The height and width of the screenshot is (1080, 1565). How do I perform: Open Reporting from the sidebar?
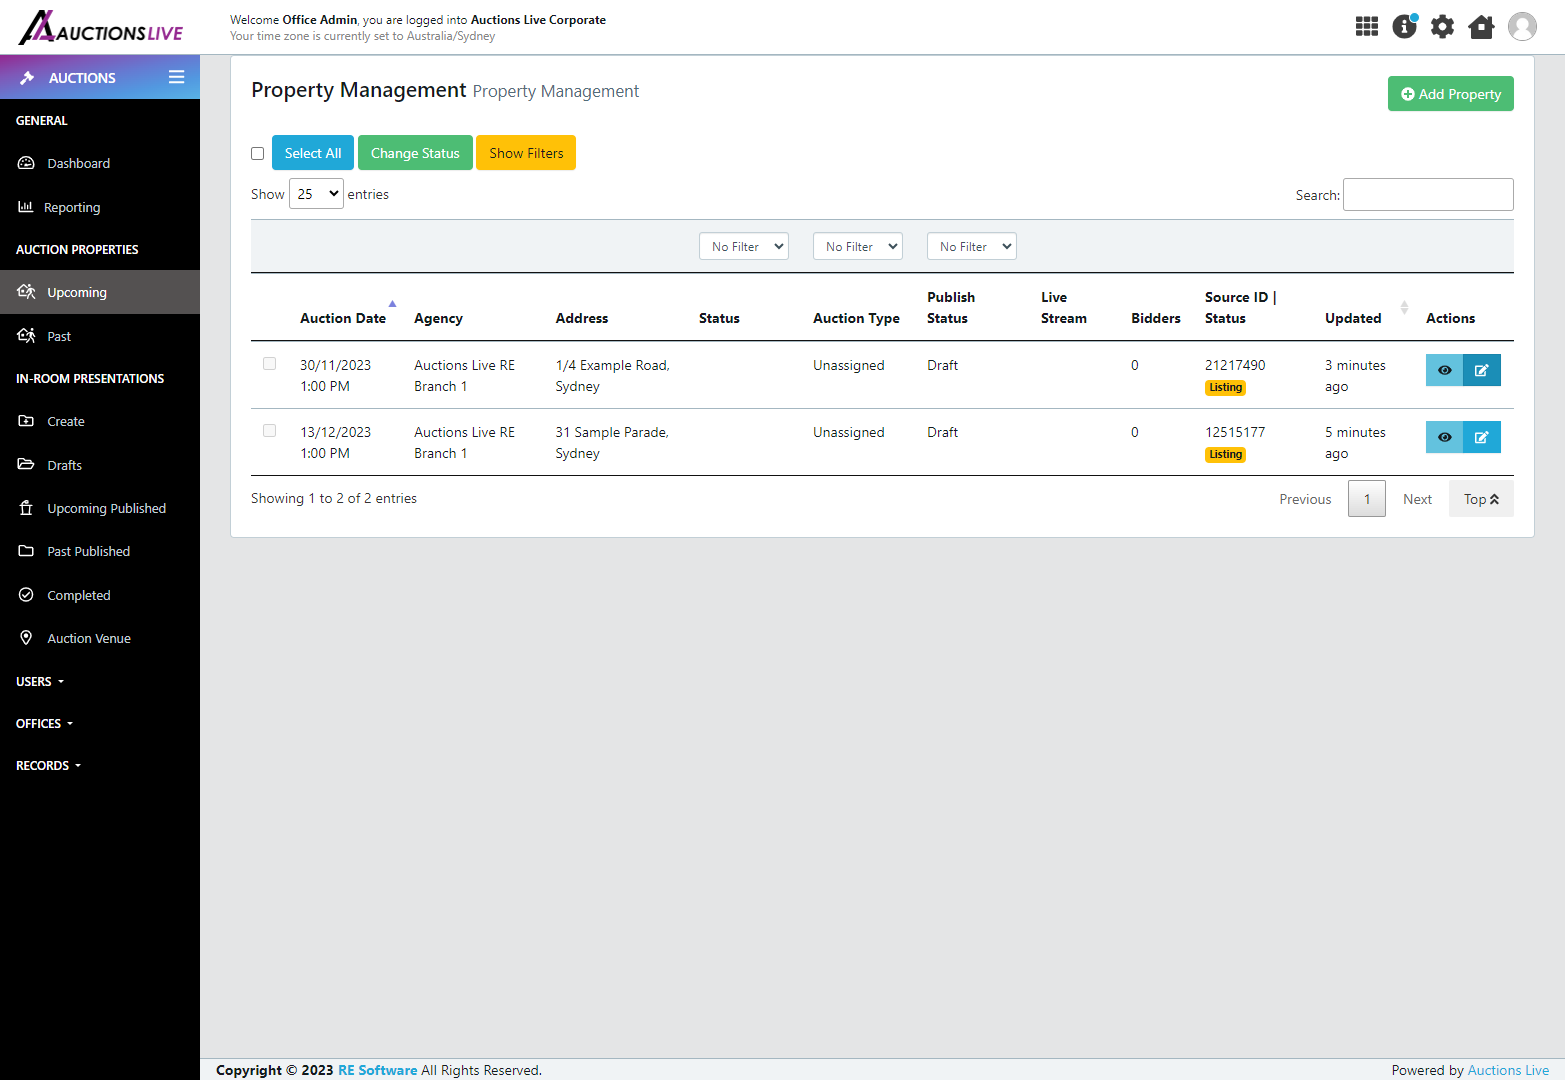click(72, 207)
